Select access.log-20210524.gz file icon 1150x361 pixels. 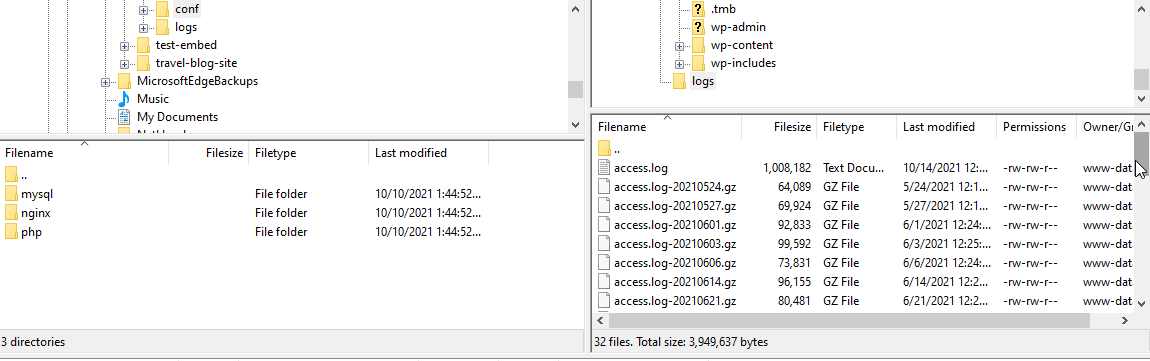tap(604, 186)
